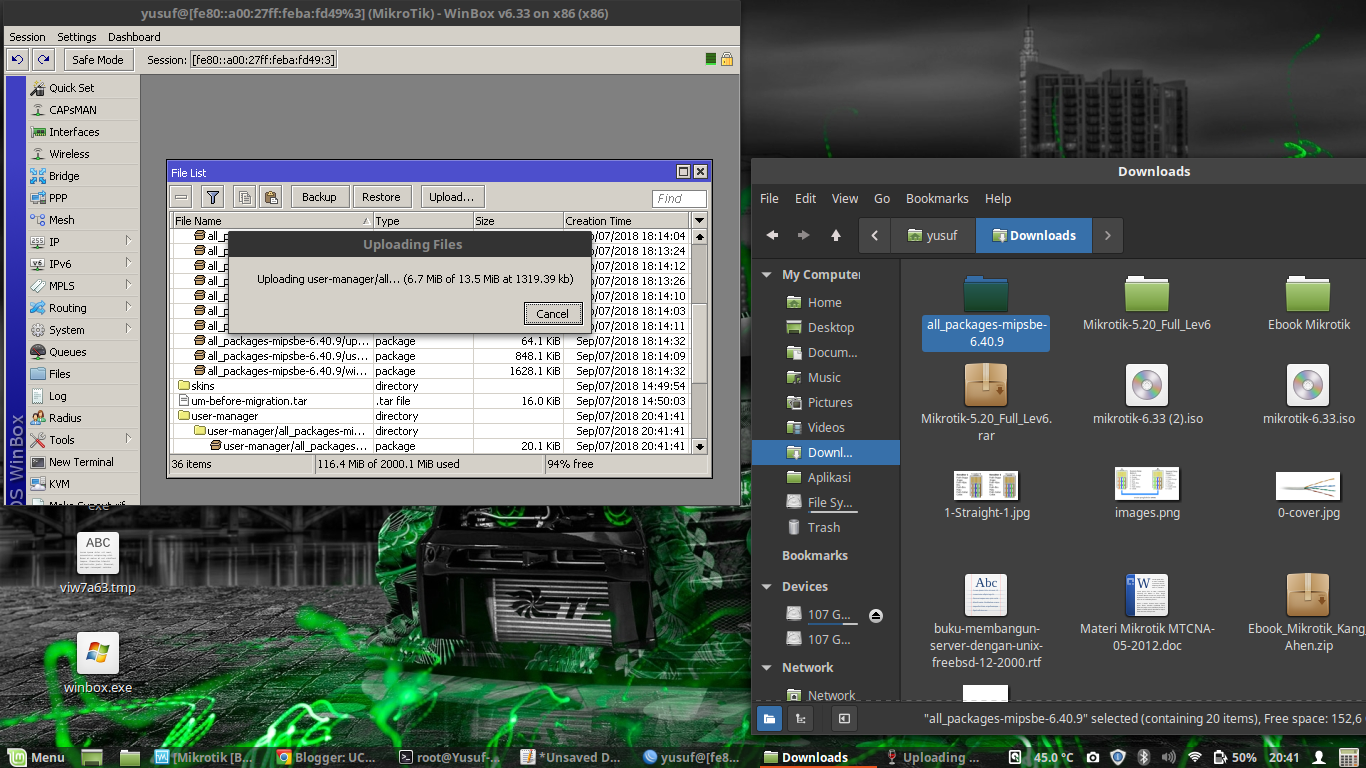The width and height of the screenshot is (1366, 768).
Task: Open KVM in WinBox sidebar
Action: [59, 484]
